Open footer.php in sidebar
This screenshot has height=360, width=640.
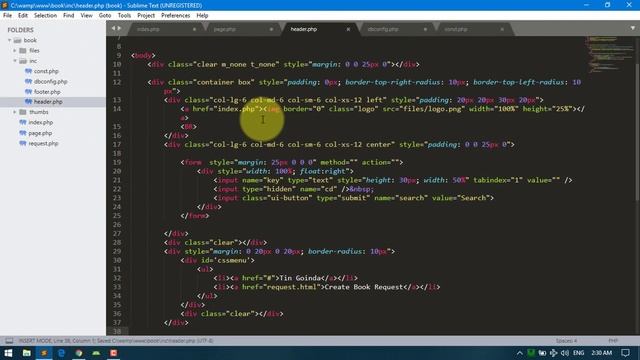47,92
